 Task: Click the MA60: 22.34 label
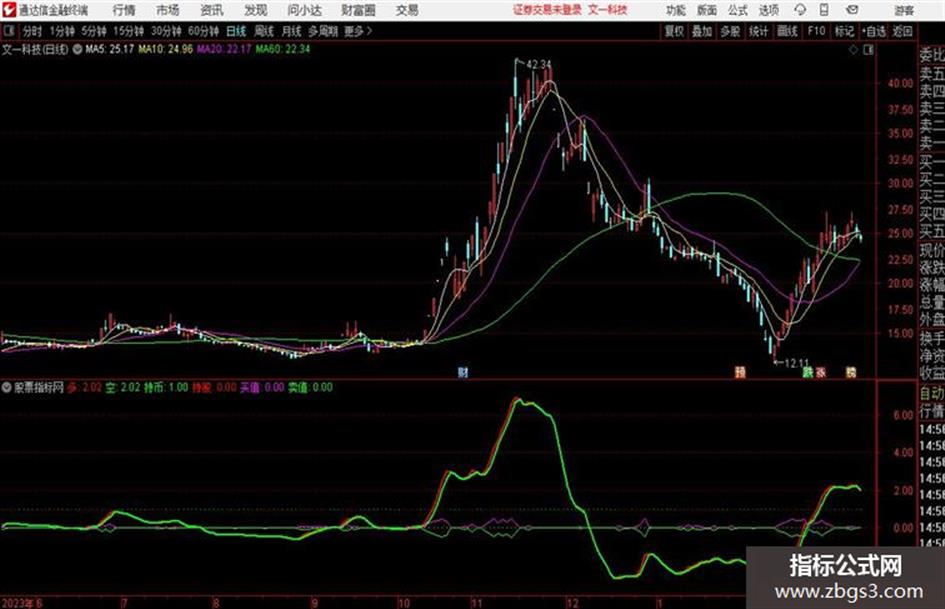pos(283,49)
